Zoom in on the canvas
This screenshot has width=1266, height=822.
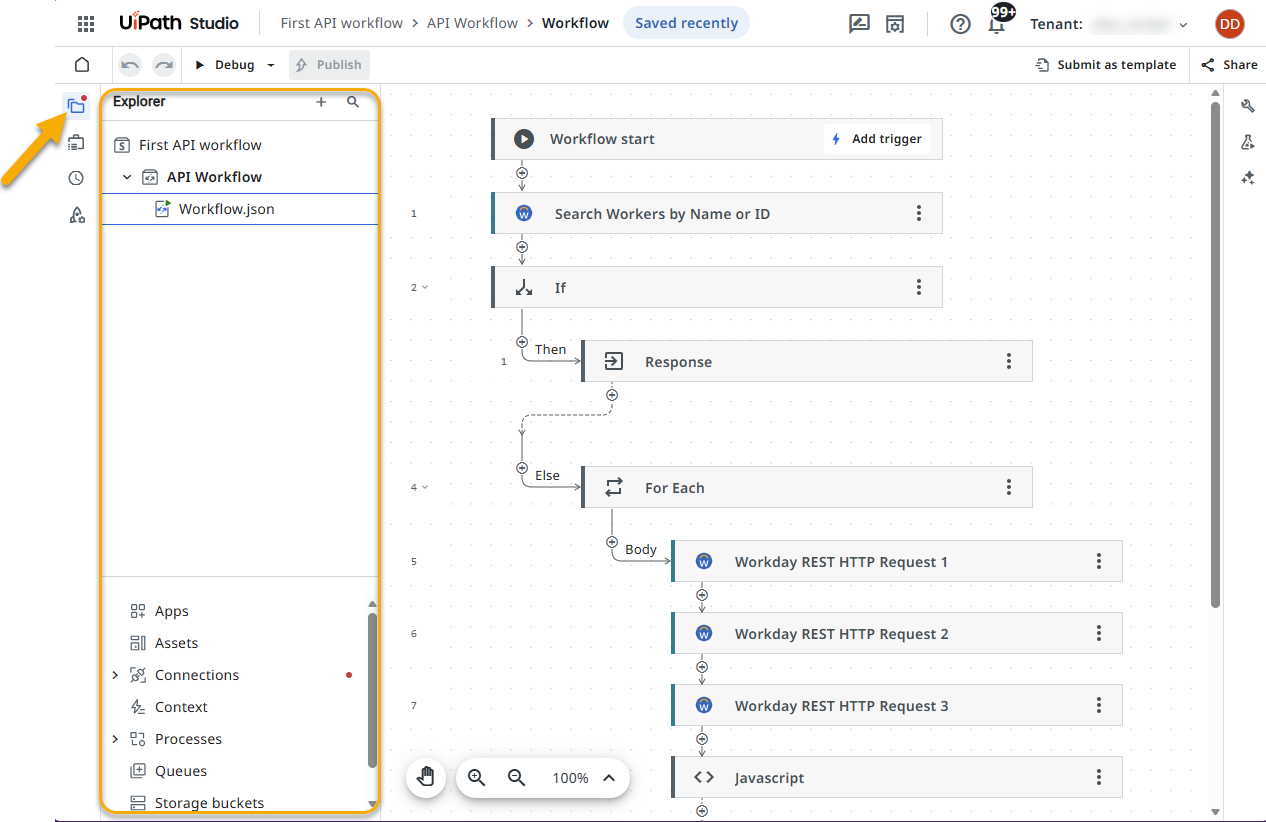coord(477,778)
